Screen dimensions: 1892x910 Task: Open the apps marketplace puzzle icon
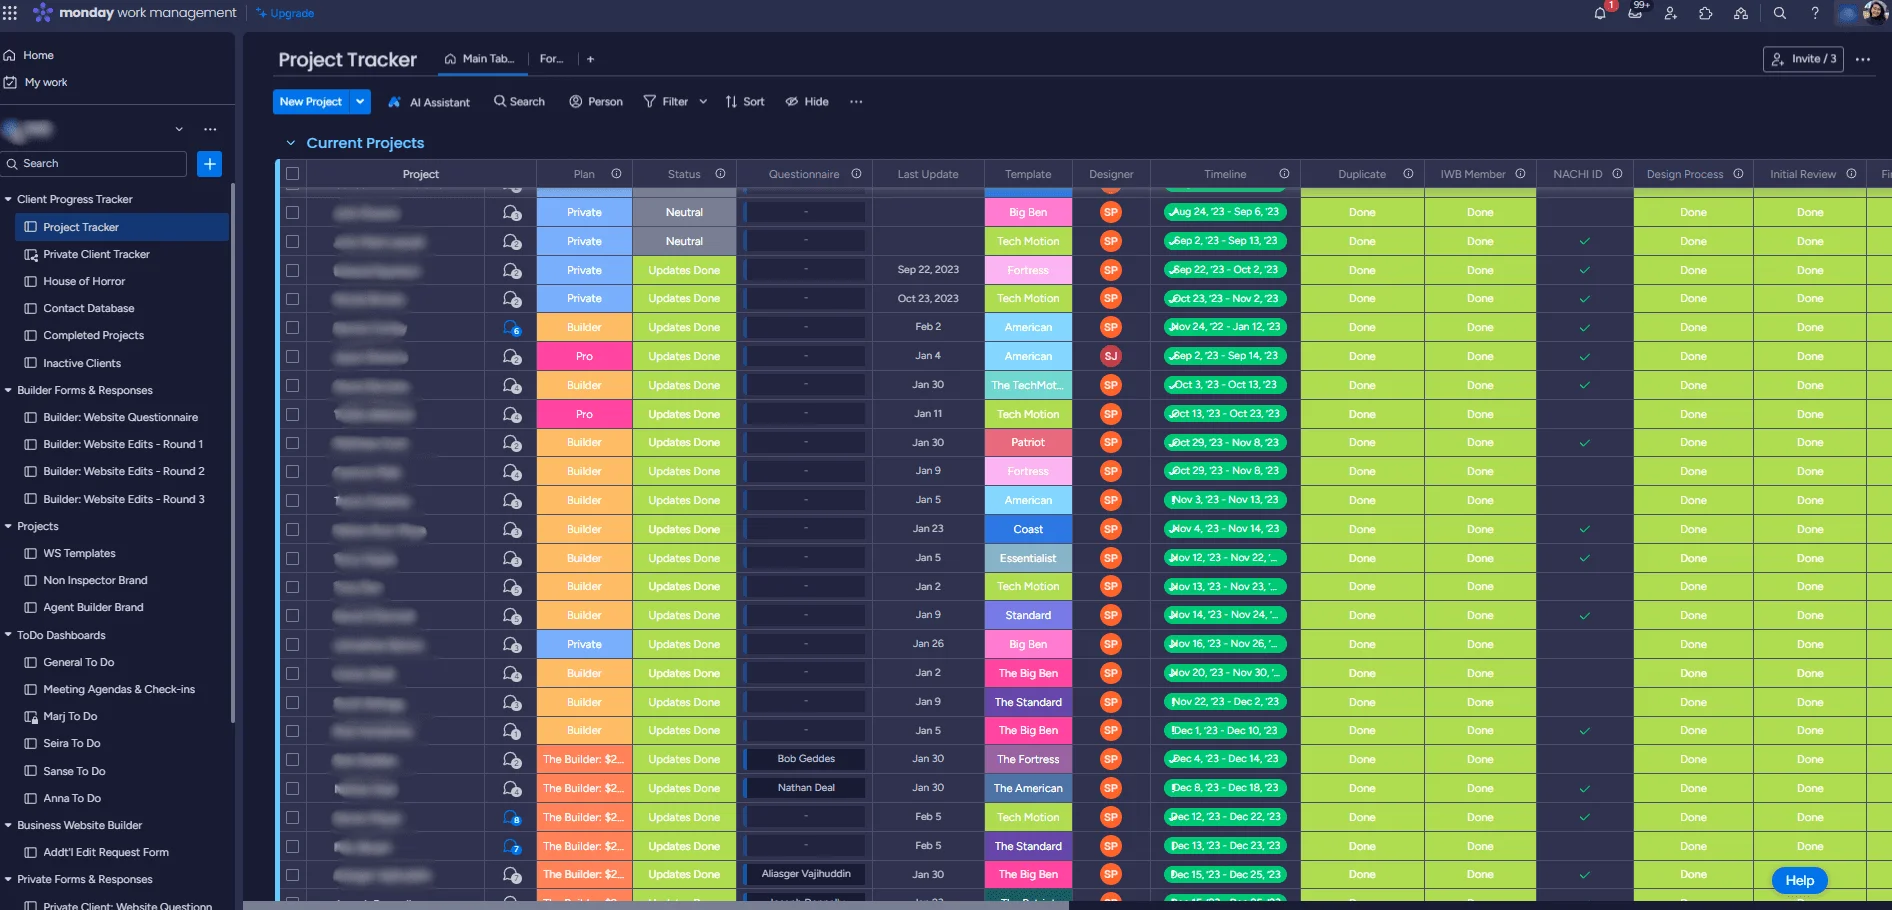point(1705,13)
